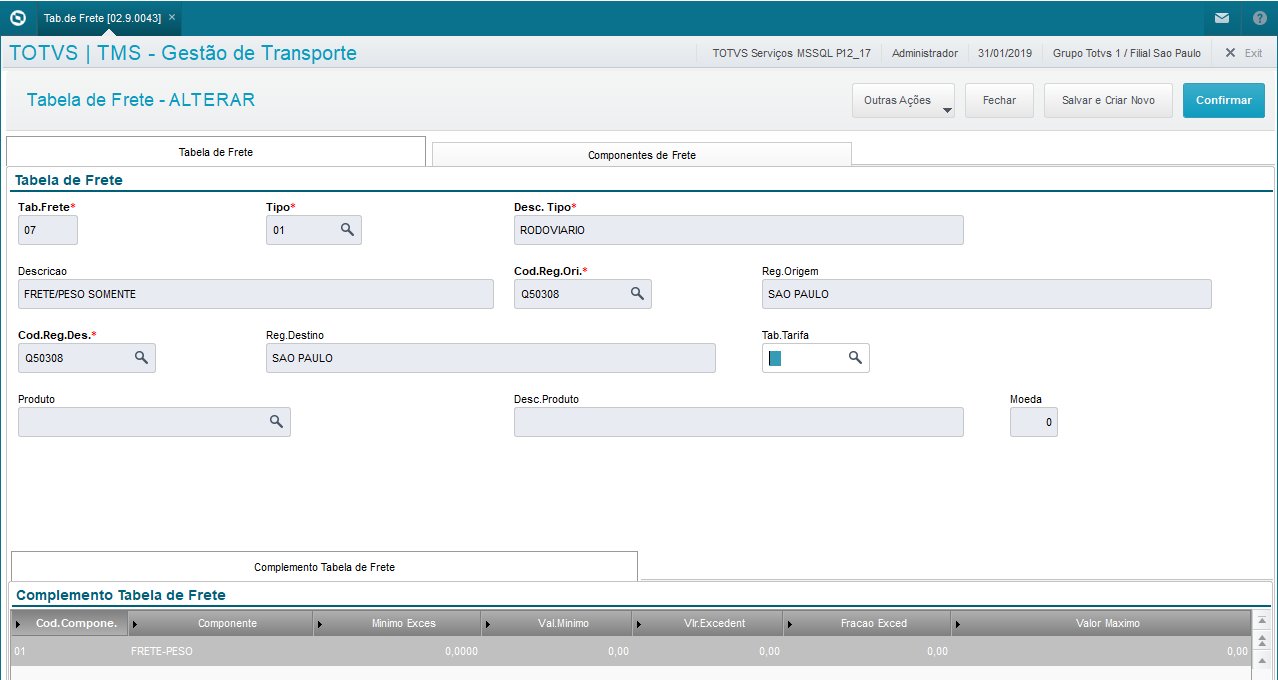Click the TOTVS logo icon in title bar
1278x680 pixels.
click(x=17, y=17)
